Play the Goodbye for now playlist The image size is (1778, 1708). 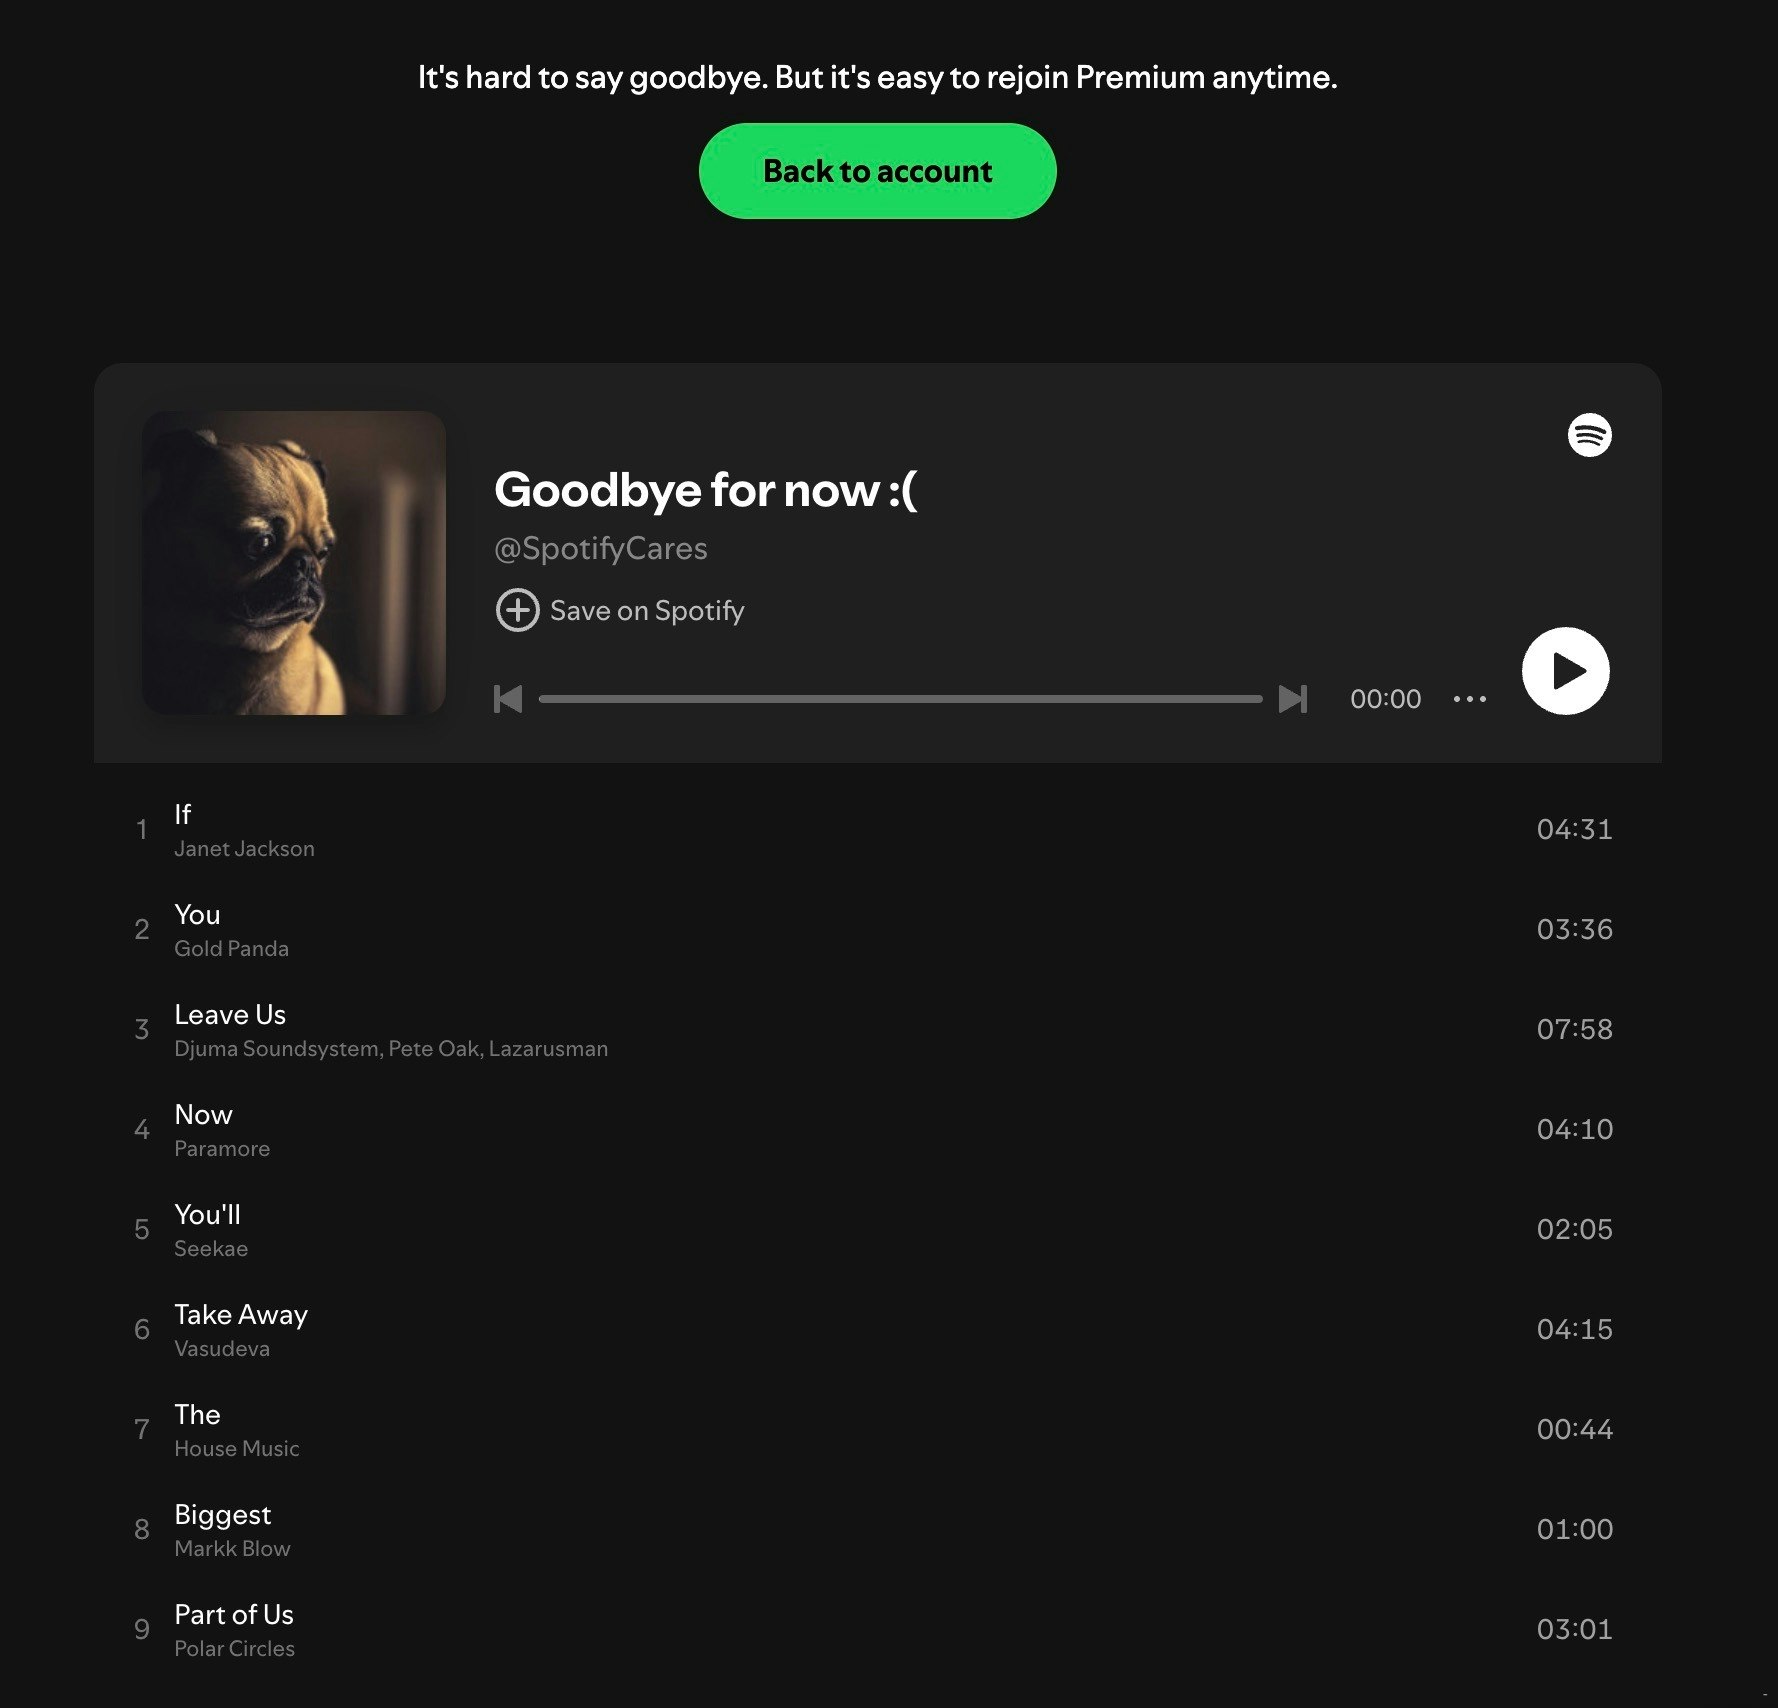point(1565,671)
